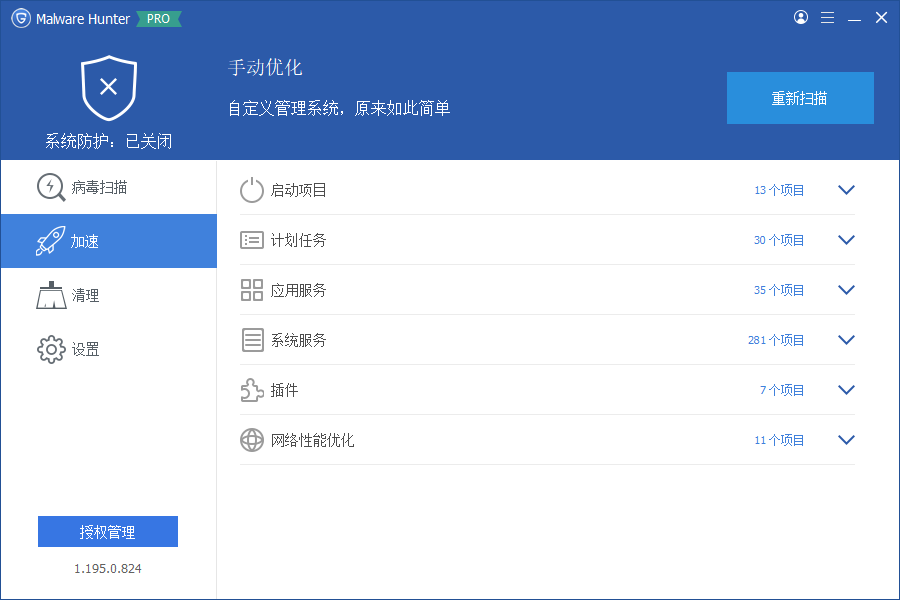This screenshot has height=600, width=900.
Task: Expand the 插件 row chevron
Action: [846, 389]
